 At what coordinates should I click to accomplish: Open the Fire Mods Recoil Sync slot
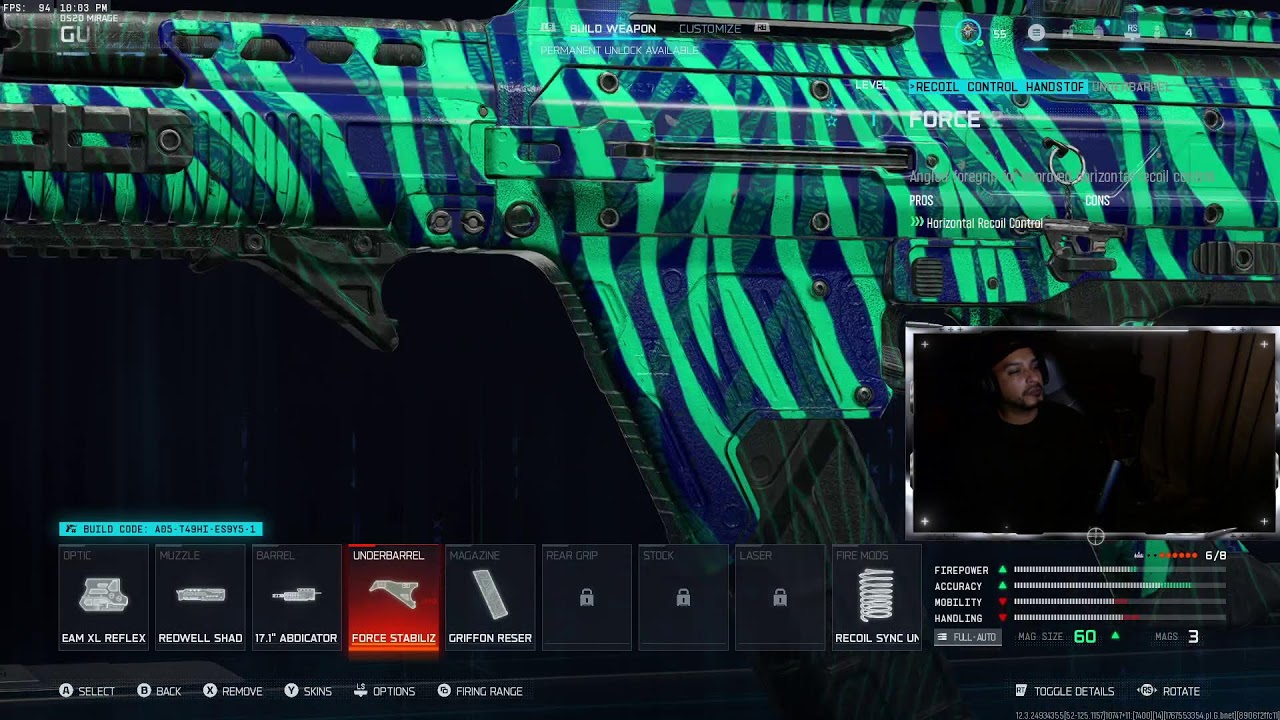[877, 598]
